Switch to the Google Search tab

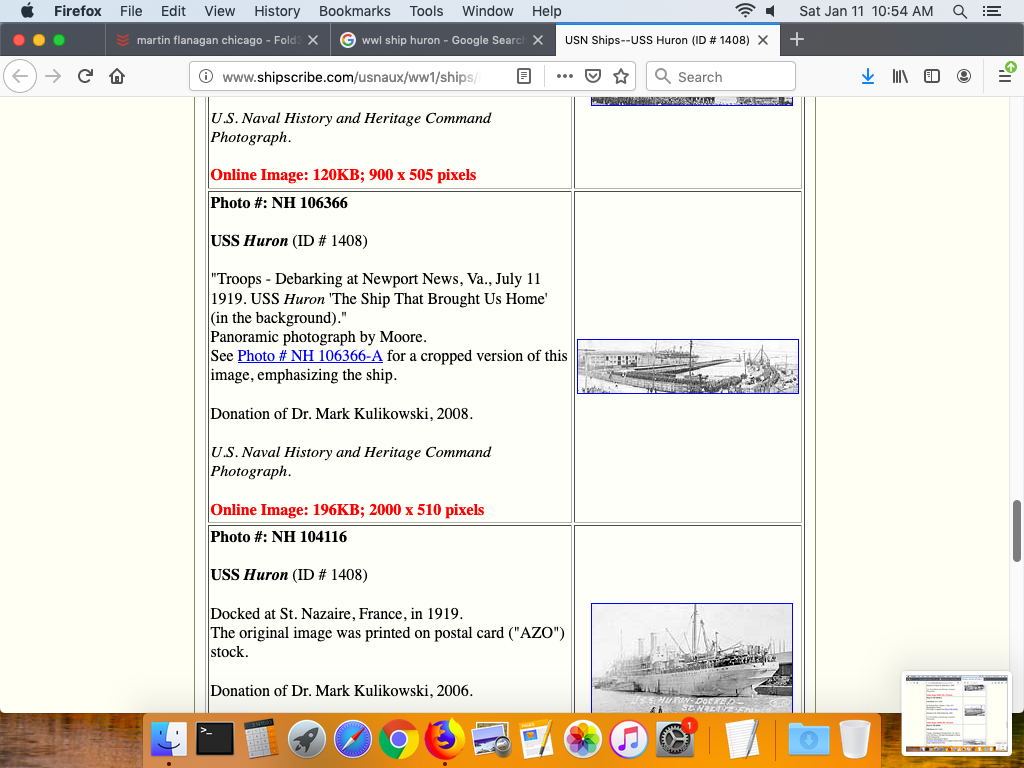442,40
